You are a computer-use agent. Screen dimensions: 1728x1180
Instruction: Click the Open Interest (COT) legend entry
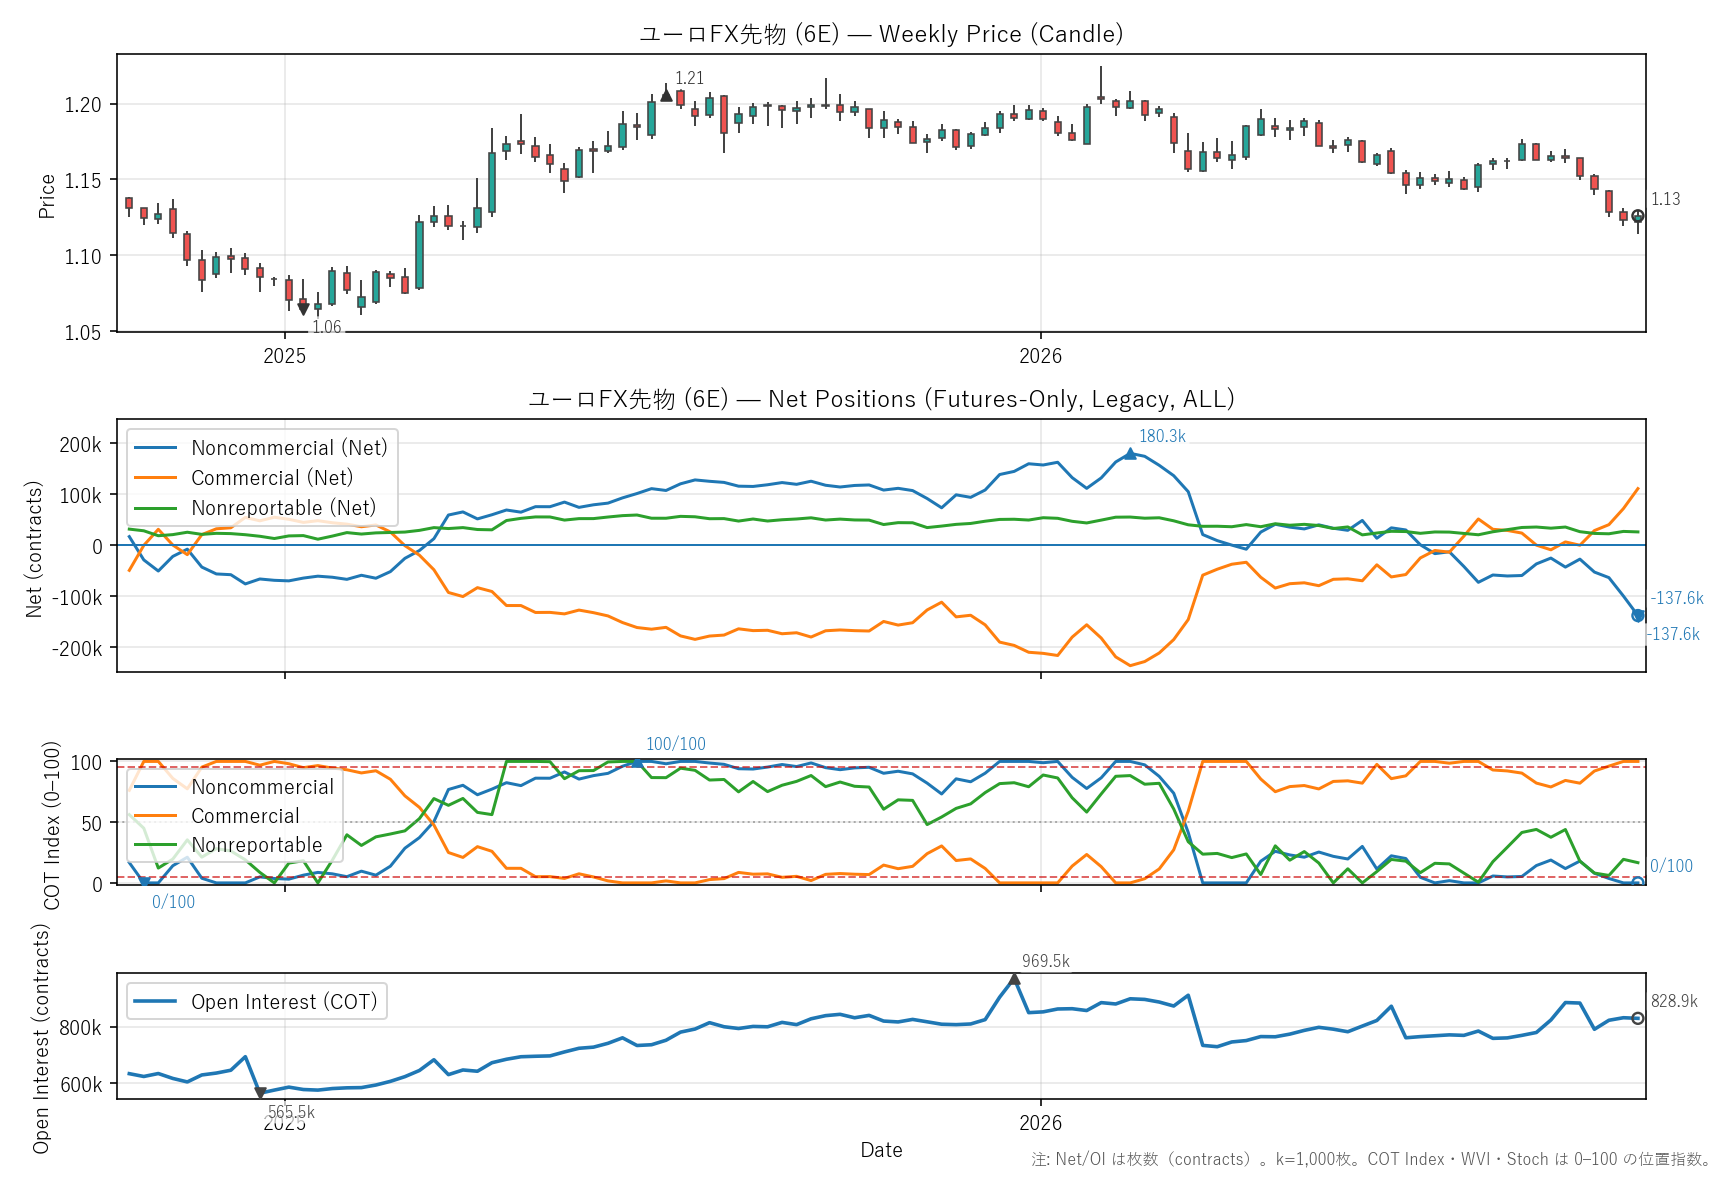[256, 1002]
